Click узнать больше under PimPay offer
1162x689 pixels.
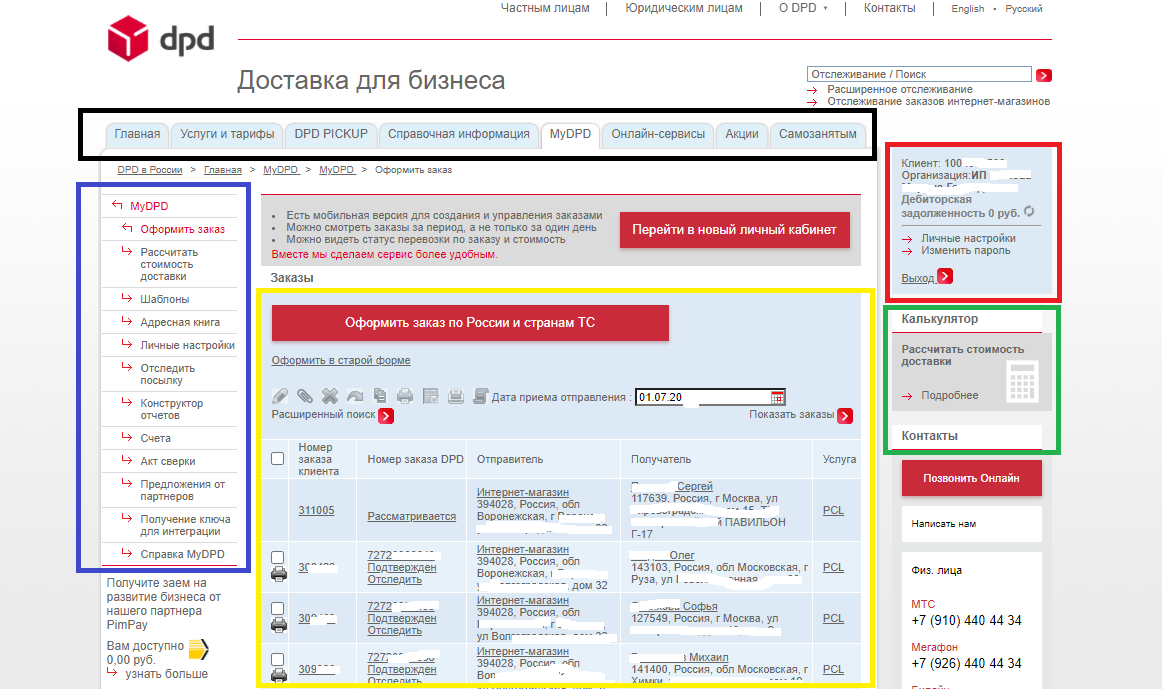point(166,674)
